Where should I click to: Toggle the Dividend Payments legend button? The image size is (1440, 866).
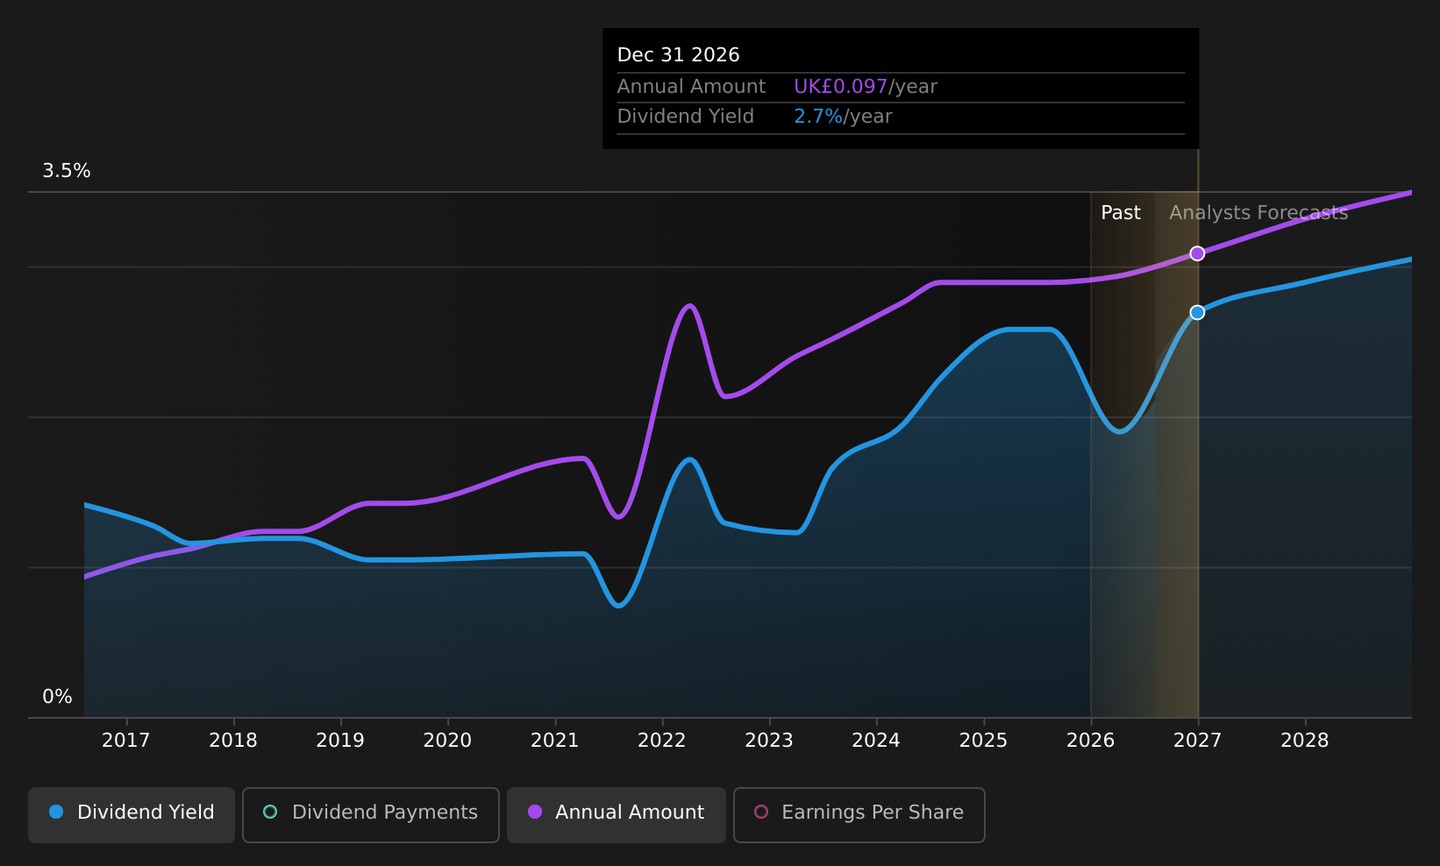tap(370, 814)
